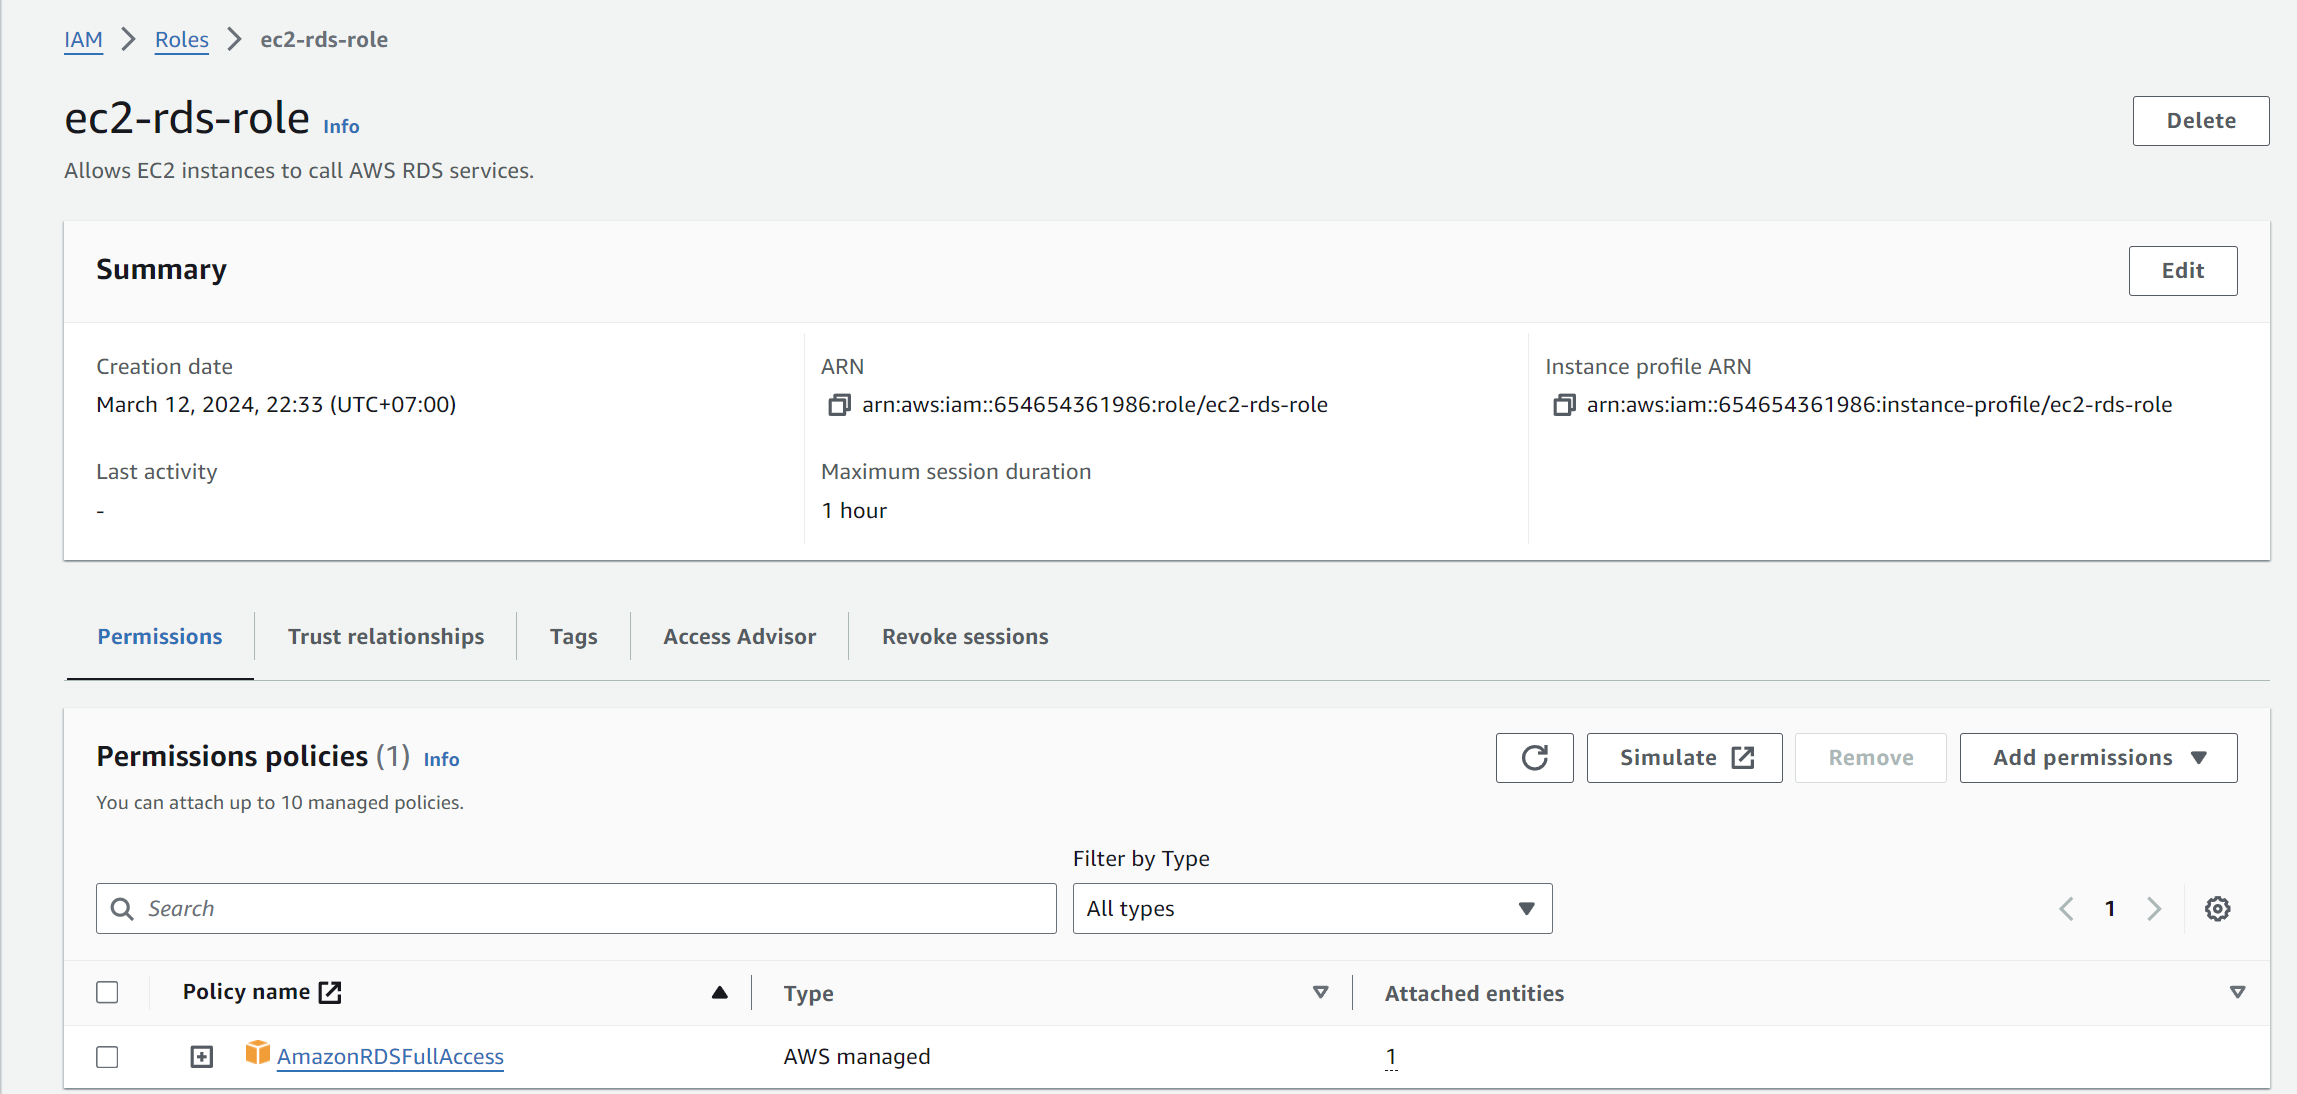Screen dimensions: 2297x1094
Task: Expand the AmazonRDSFullAccess policy details
Action: tap(202, 1057)
